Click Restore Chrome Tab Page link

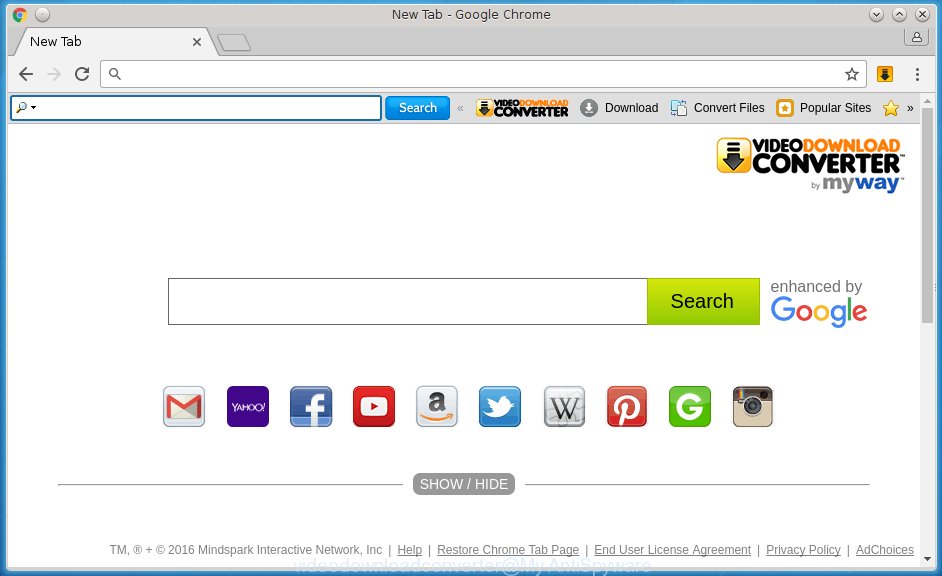pyautogui.click(x=508, y=550)
